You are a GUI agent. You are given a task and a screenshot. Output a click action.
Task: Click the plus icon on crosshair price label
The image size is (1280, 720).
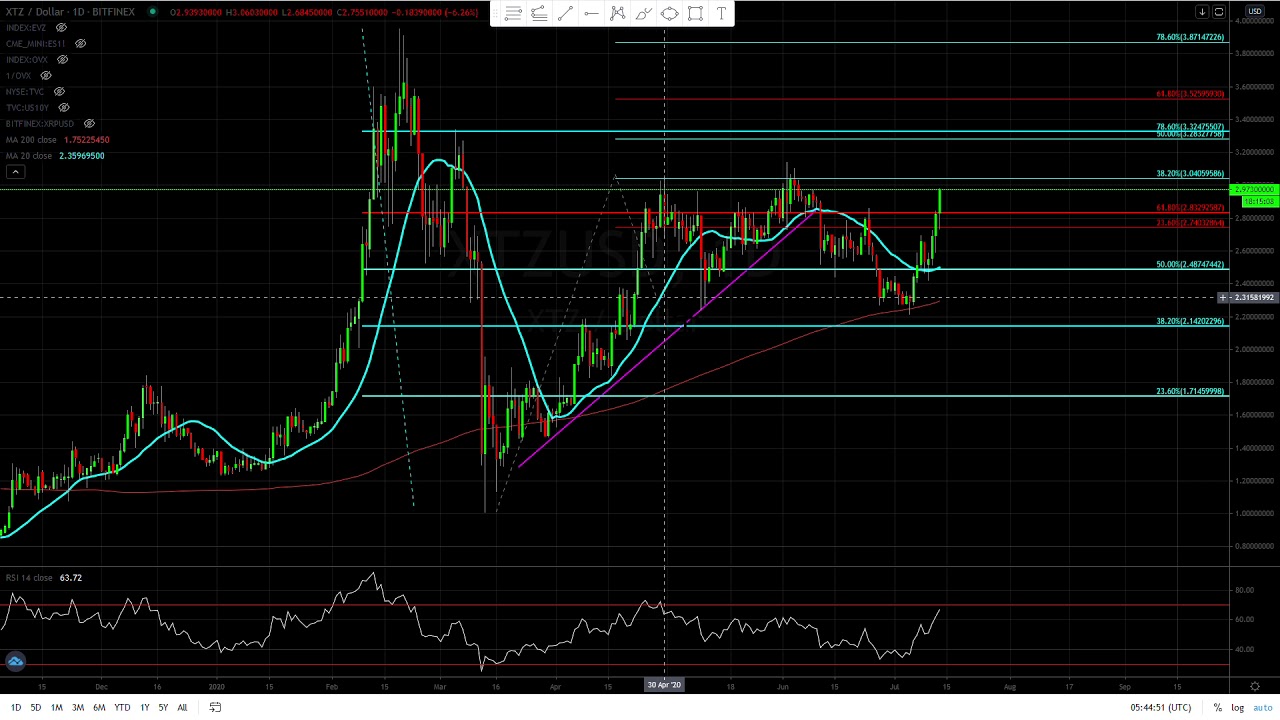point(1222,297)
